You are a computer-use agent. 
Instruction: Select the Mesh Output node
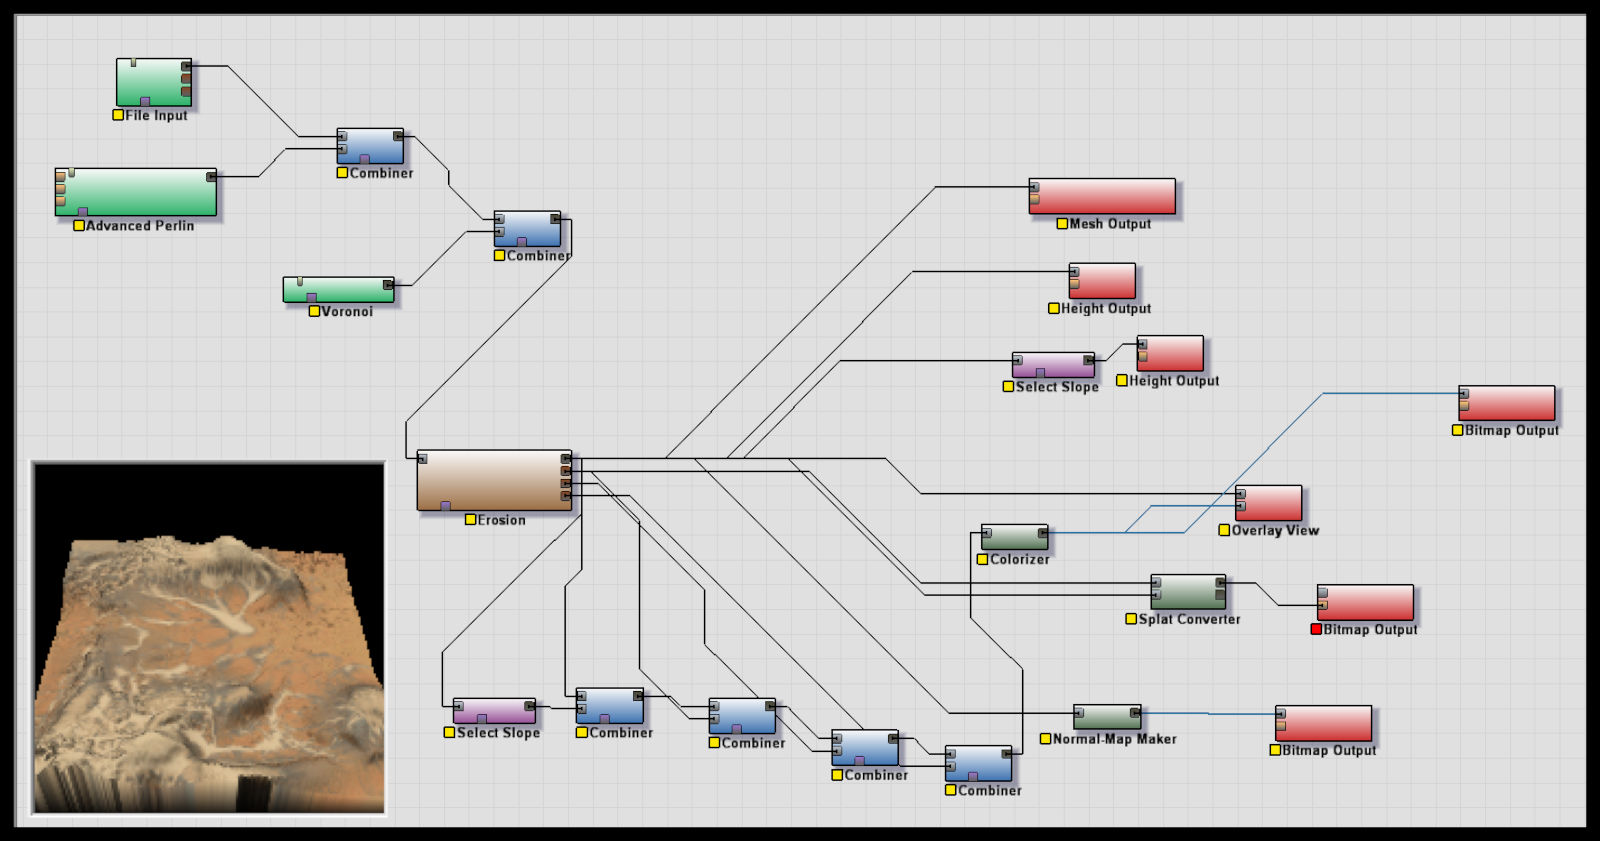1102,195
